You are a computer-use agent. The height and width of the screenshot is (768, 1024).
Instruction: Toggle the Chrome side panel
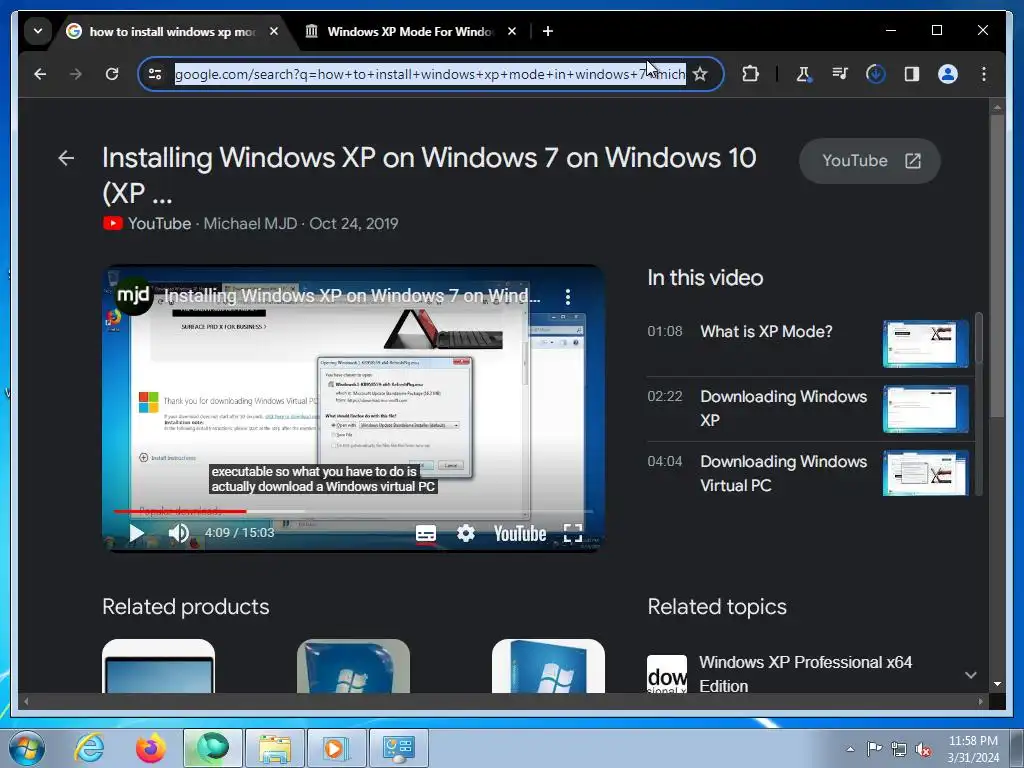point(912,74)
